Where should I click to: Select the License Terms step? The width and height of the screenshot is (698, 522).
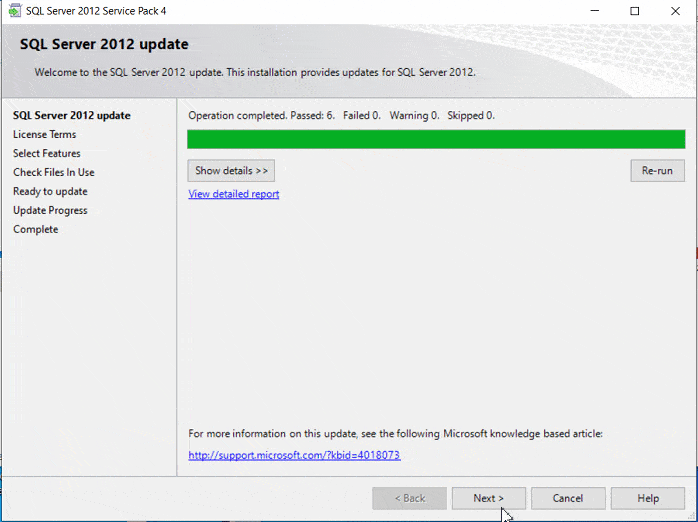coord(45,134)
